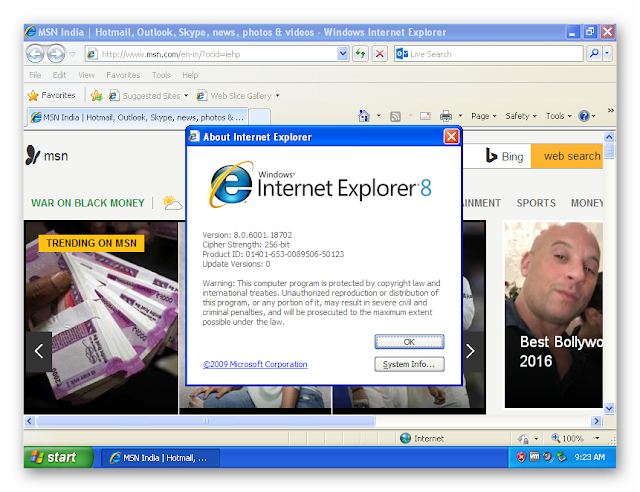This screenshot has width=640, height=492.
Task: Open Suggested Sites dropdown
Action: pos(148,96)
